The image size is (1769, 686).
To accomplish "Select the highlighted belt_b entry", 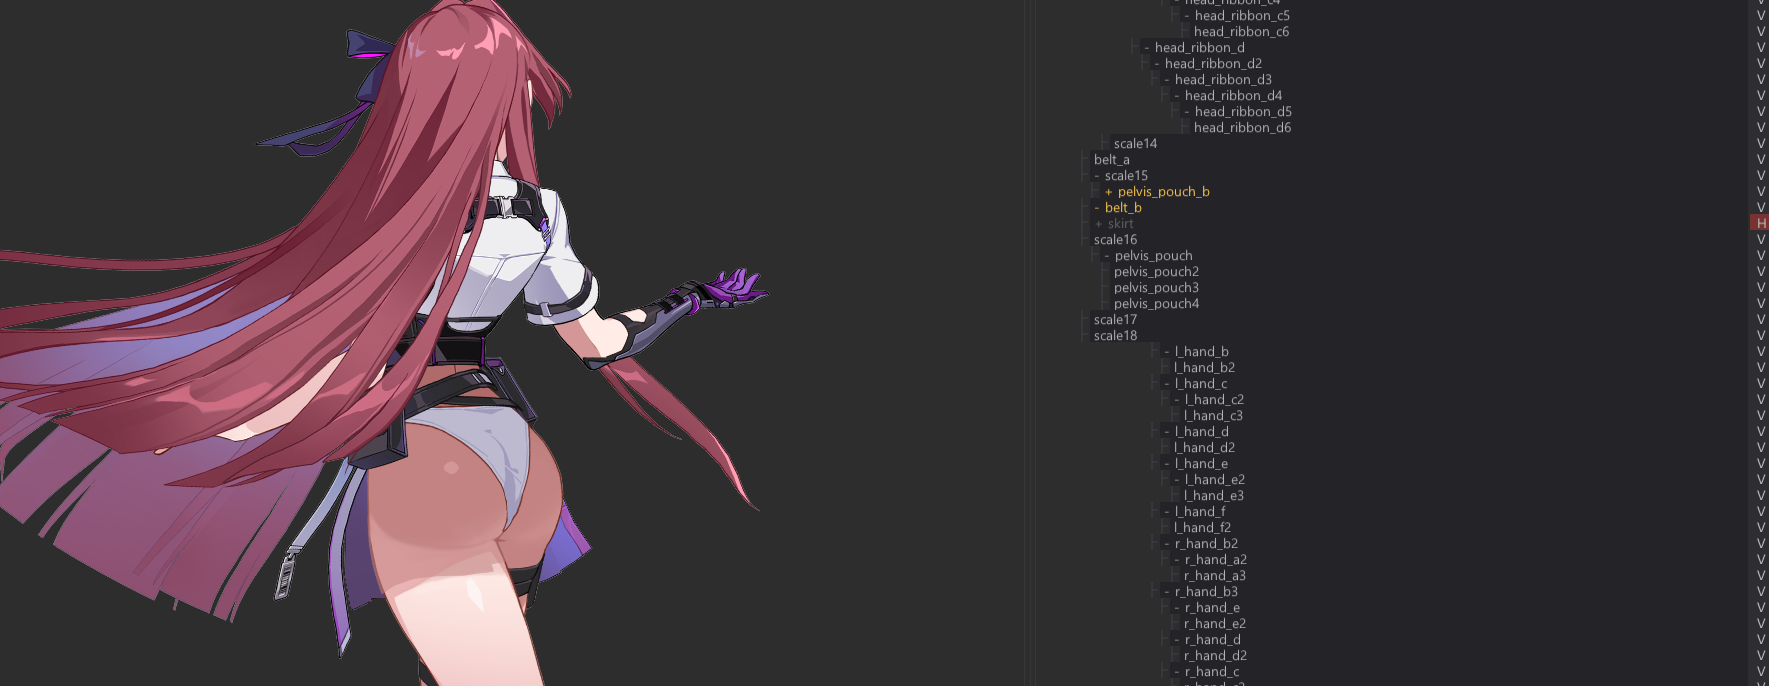I will pos(1123,207).
